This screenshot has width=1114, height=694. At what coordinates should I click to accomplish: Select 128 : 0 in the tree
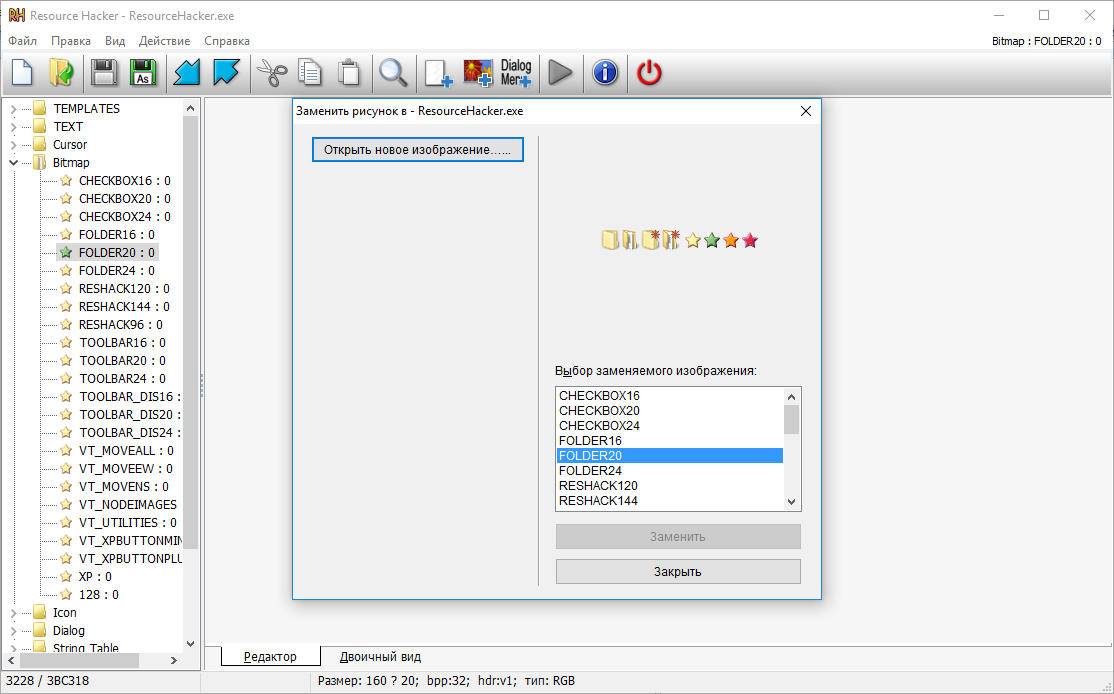coord(99,595)
